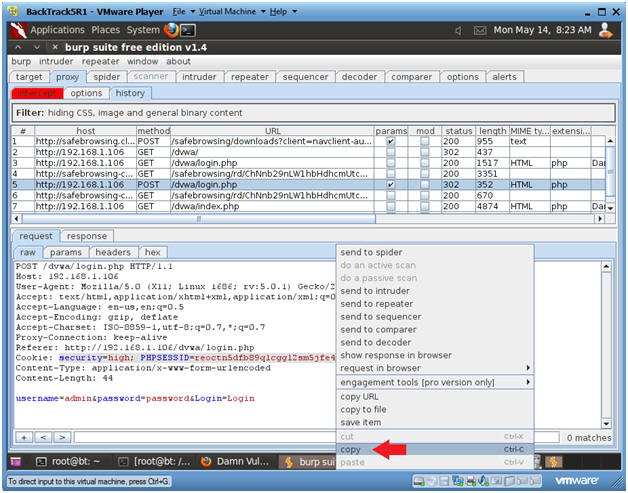
Task: Open the VMware Help dropdown menu
Action: [x=283, y=12]
